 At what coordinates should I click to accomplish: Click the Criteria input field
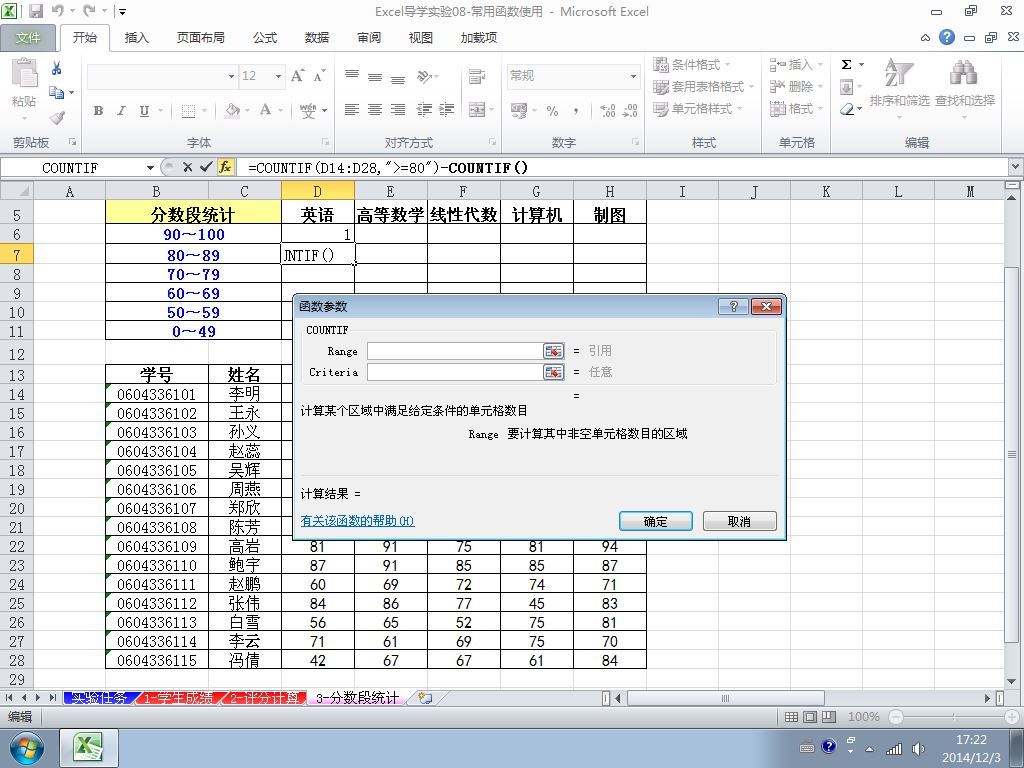click(455, 372)
